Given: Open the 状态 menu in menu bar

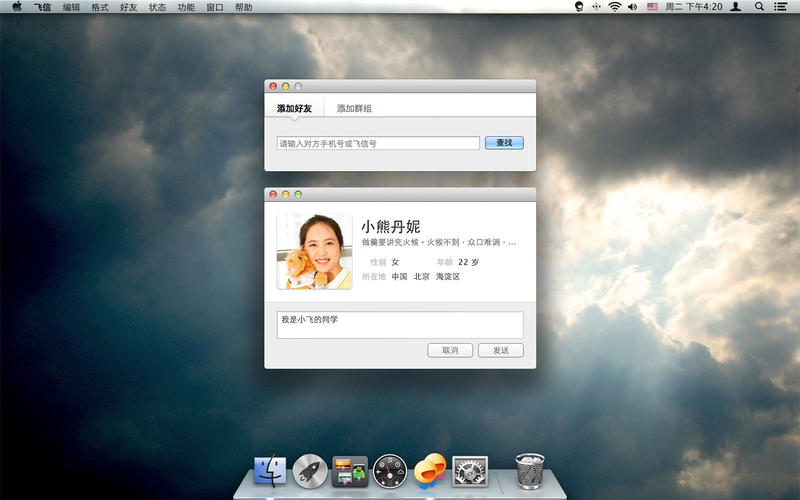Looking at the screenshot, I should pos(158,6).
